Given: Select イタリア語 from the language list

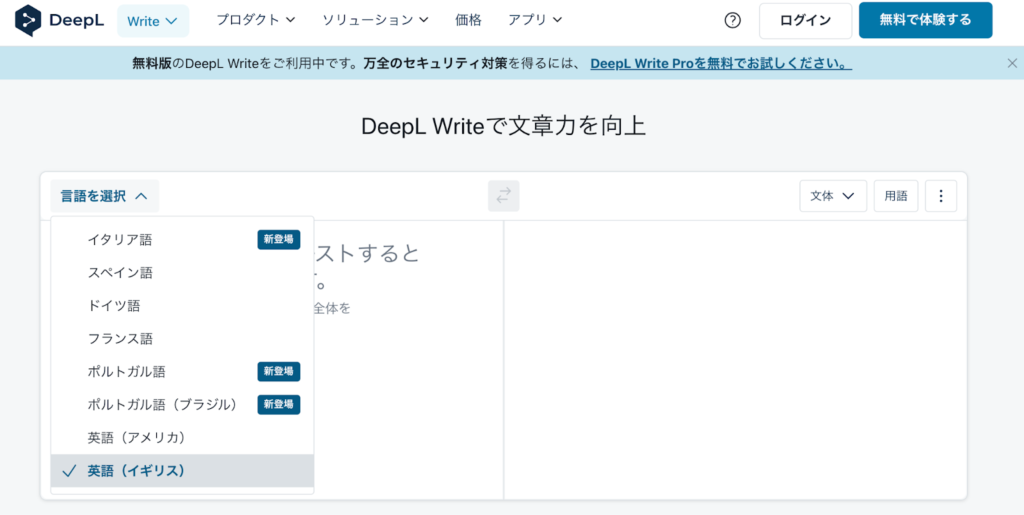Looking at the screenshot, I should [182, 240].
